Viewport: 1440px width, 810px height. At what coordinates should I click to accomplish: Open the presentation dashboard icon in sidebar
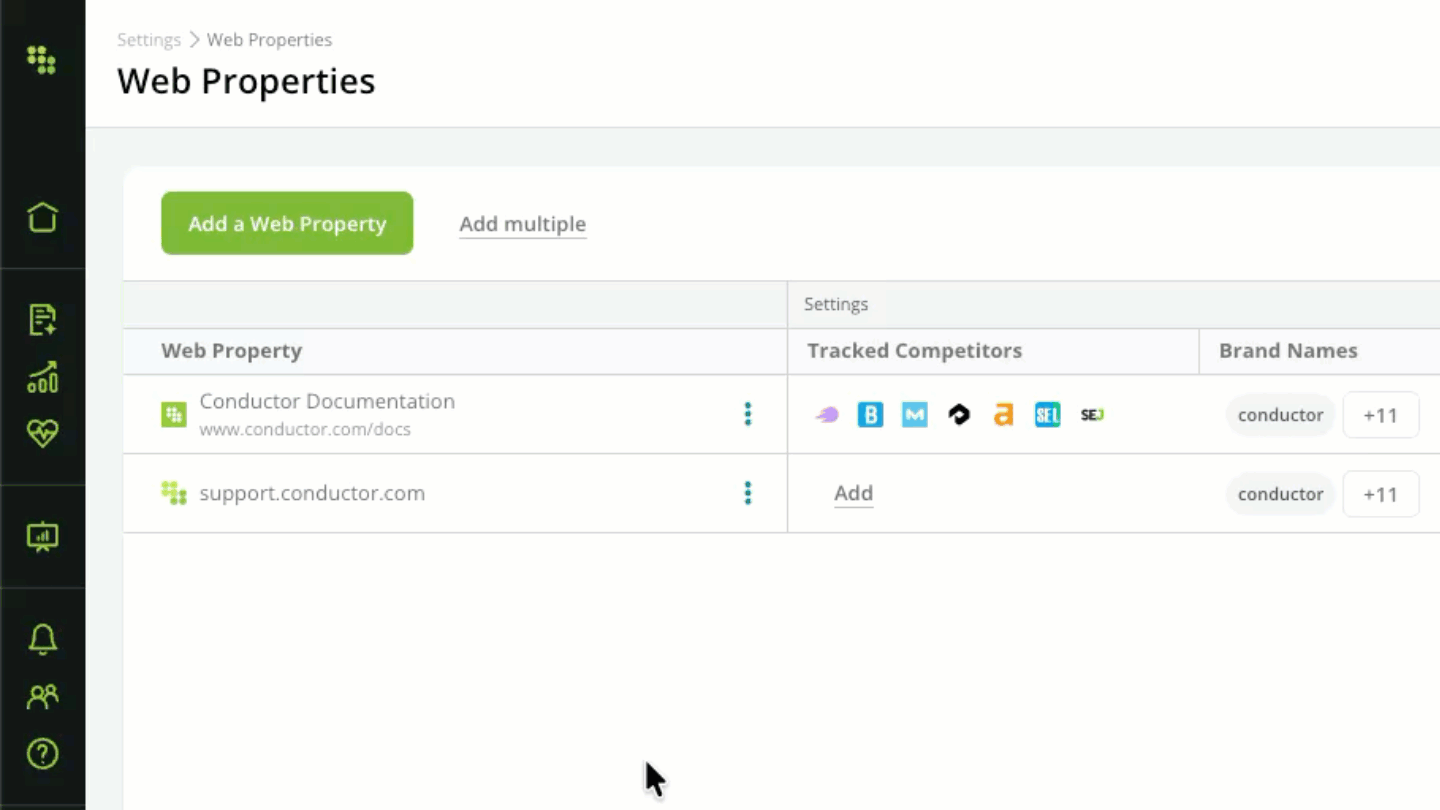click(x=42, y=537)
